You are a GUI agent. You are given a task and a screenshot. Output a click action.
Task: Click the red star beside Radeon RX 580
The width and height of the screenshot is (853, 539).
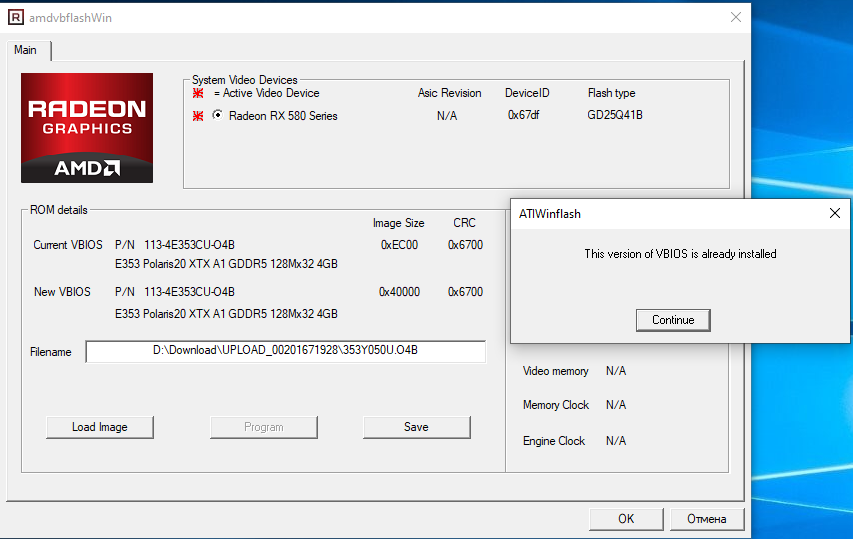pyautogui.click(x=198, y=115)
